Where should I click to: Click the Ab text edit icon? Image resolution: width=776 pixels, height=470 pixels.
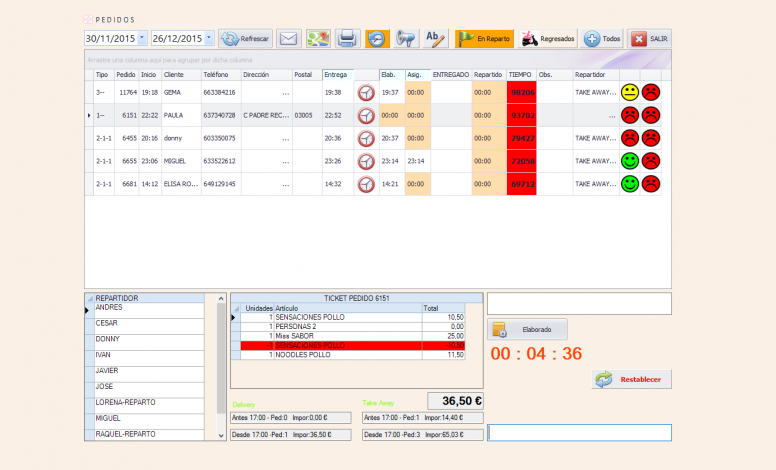435,39
